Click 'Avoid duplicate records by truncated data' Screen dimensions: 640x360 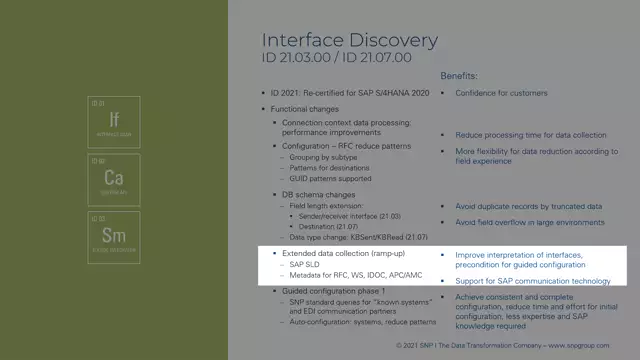tap(529, 207)
